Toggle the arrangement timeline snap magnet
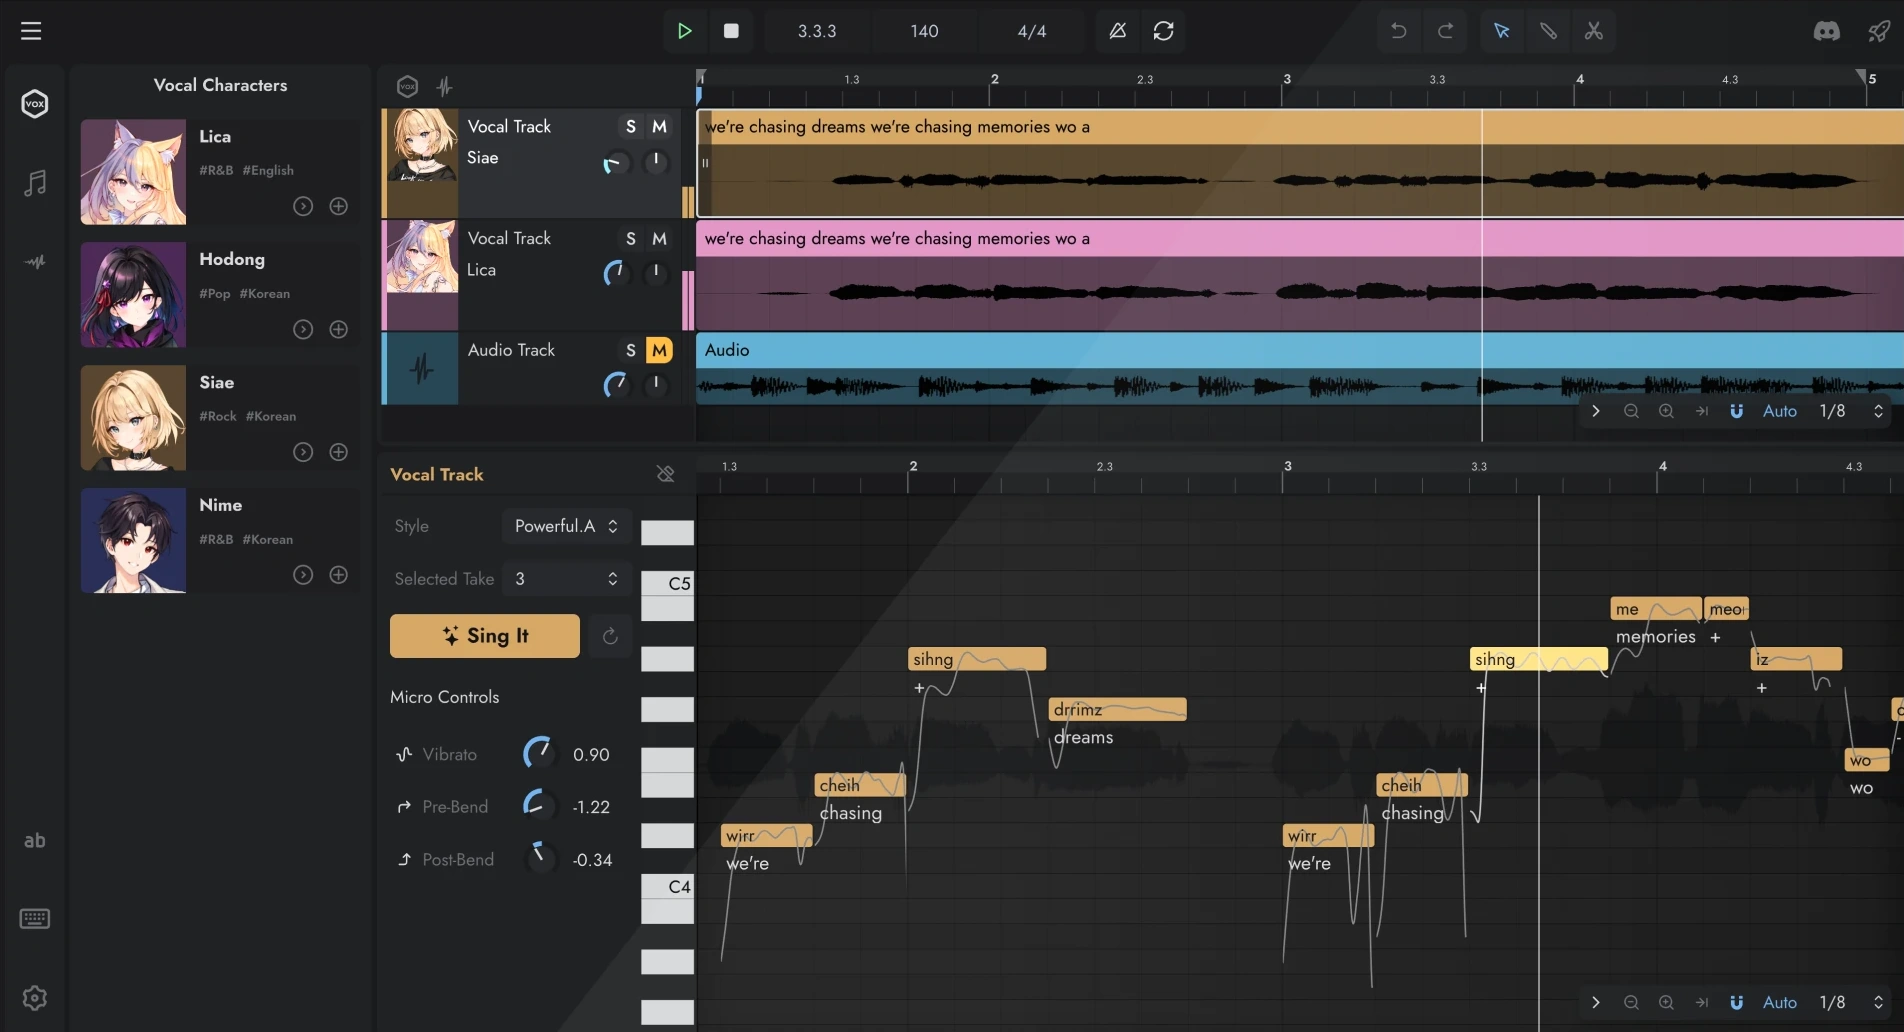The image size is (1904, 1032). [1736, 411]
